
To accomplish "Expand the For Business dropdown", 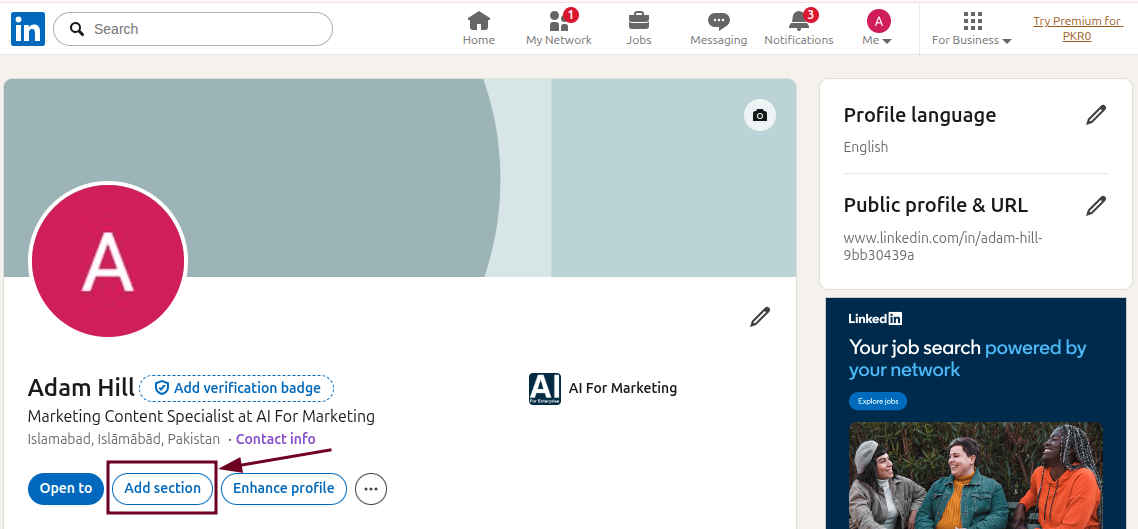I will tap(971, 28).
